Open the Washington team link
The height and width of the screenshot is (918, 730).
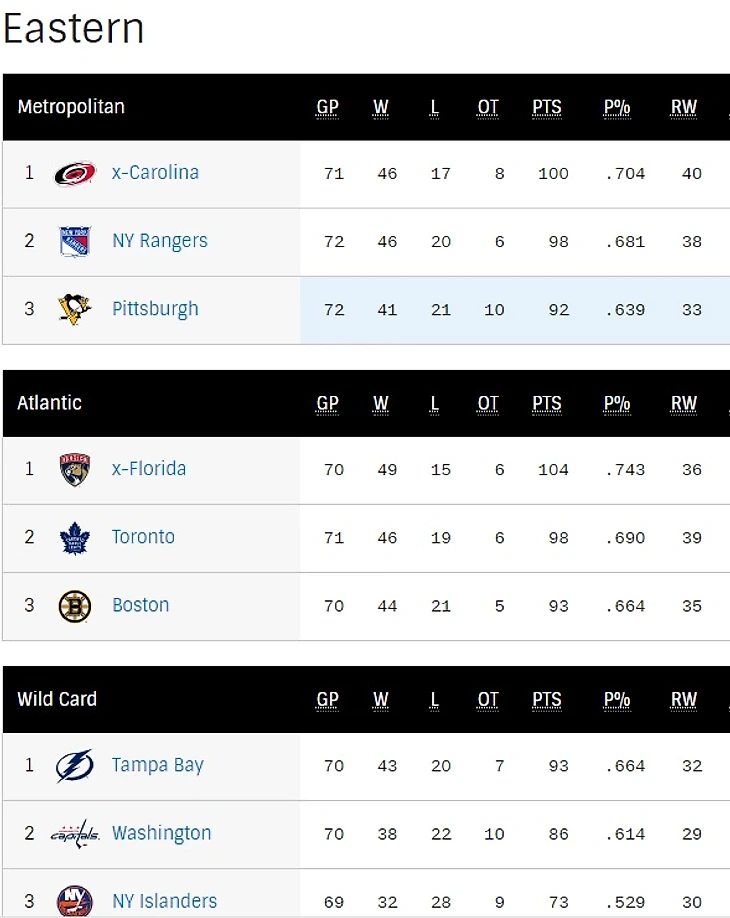click(161, 833)
